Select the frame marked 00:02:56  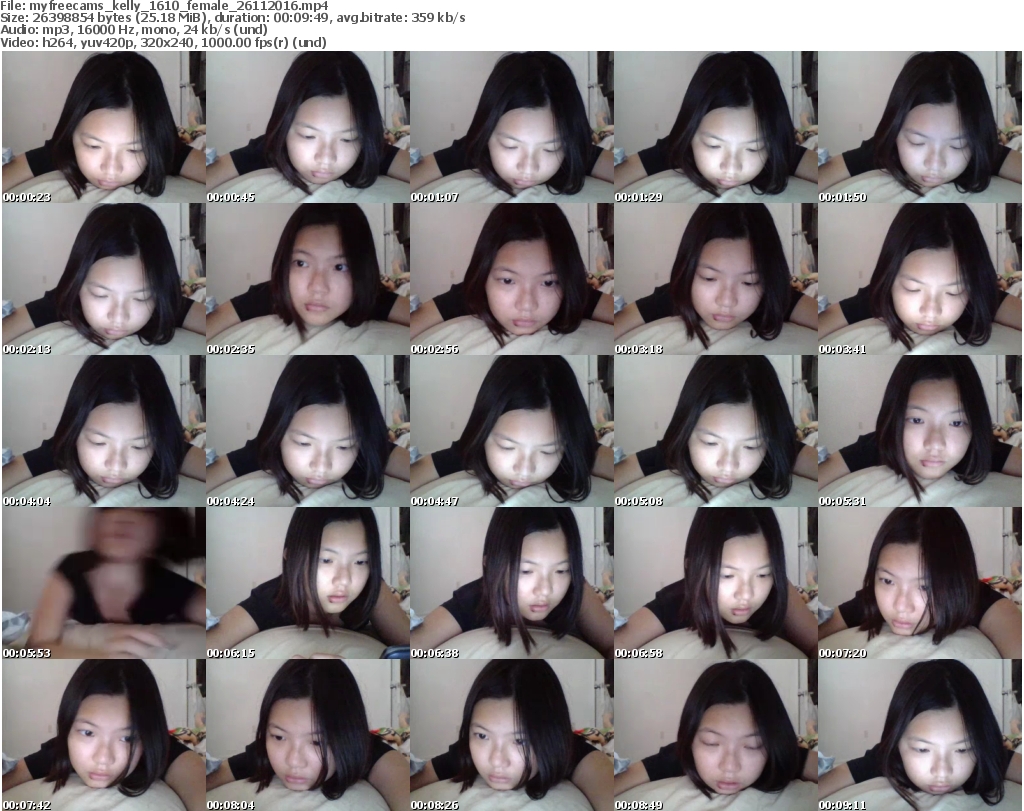click(511, 279)
